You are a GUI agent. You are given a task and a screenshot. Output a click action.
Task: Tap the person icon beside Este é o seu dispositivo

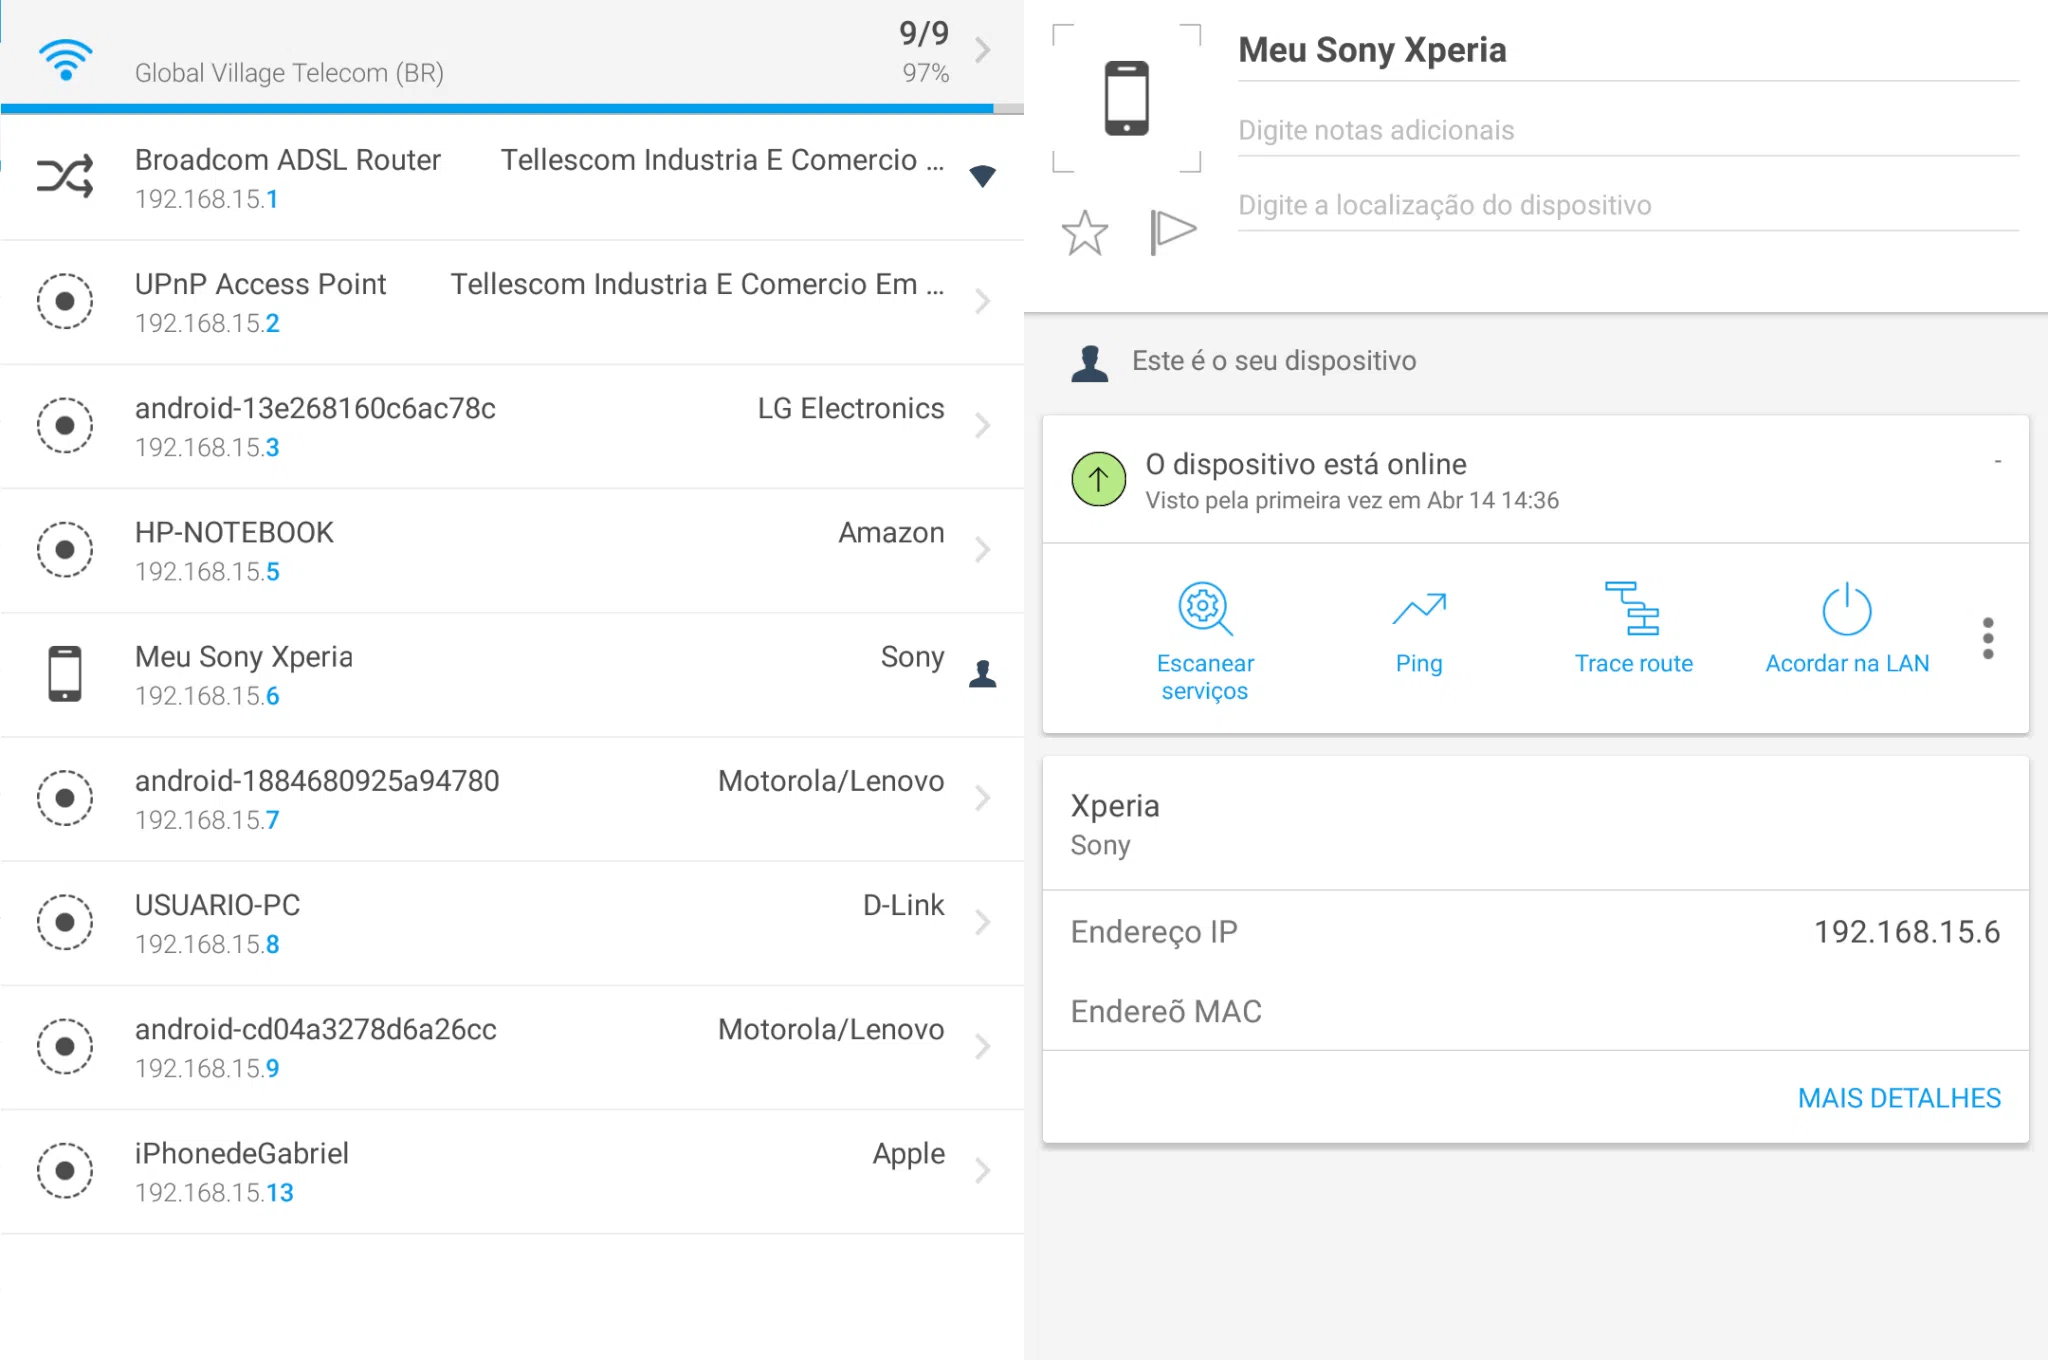(x=1090, y=362)
